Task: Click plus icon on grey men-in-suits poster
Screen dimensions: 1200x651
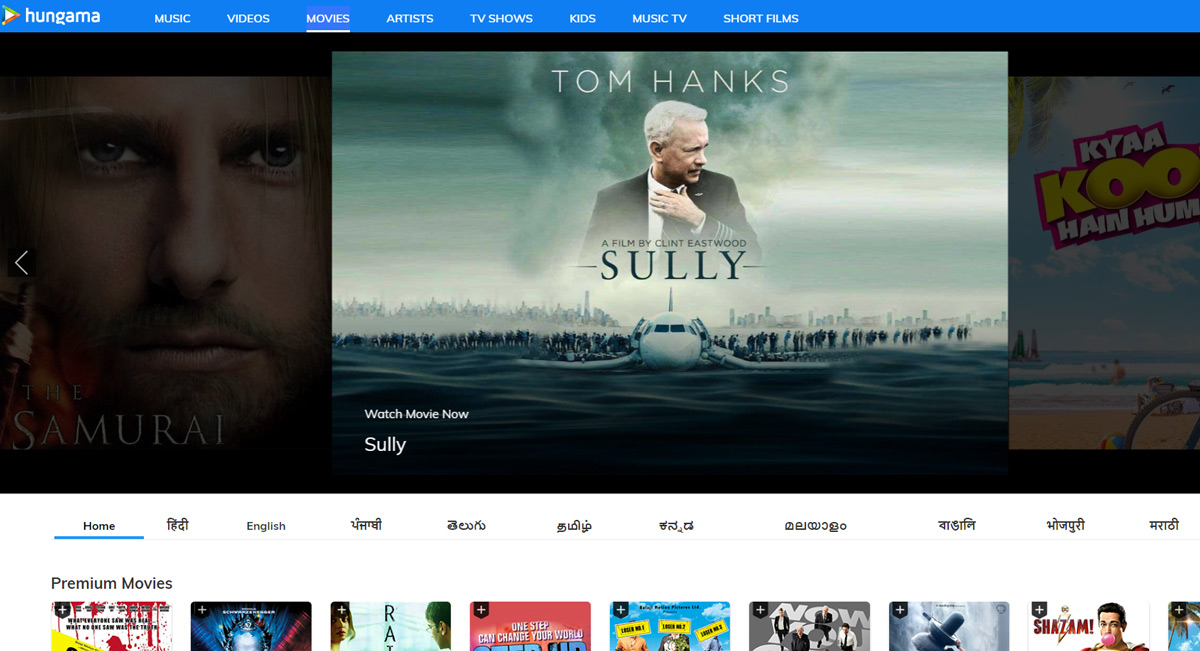Action: click(x=760, y=609)
